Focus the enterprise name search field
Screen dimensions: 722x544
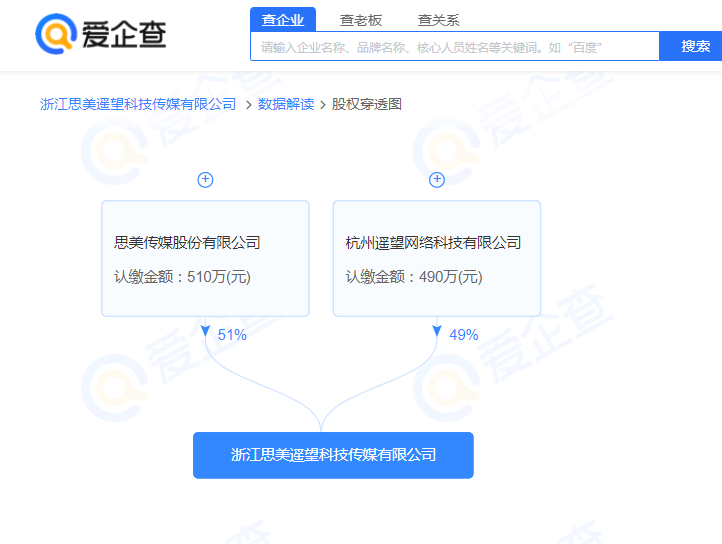pyautogui.click(x=455, y=47)
